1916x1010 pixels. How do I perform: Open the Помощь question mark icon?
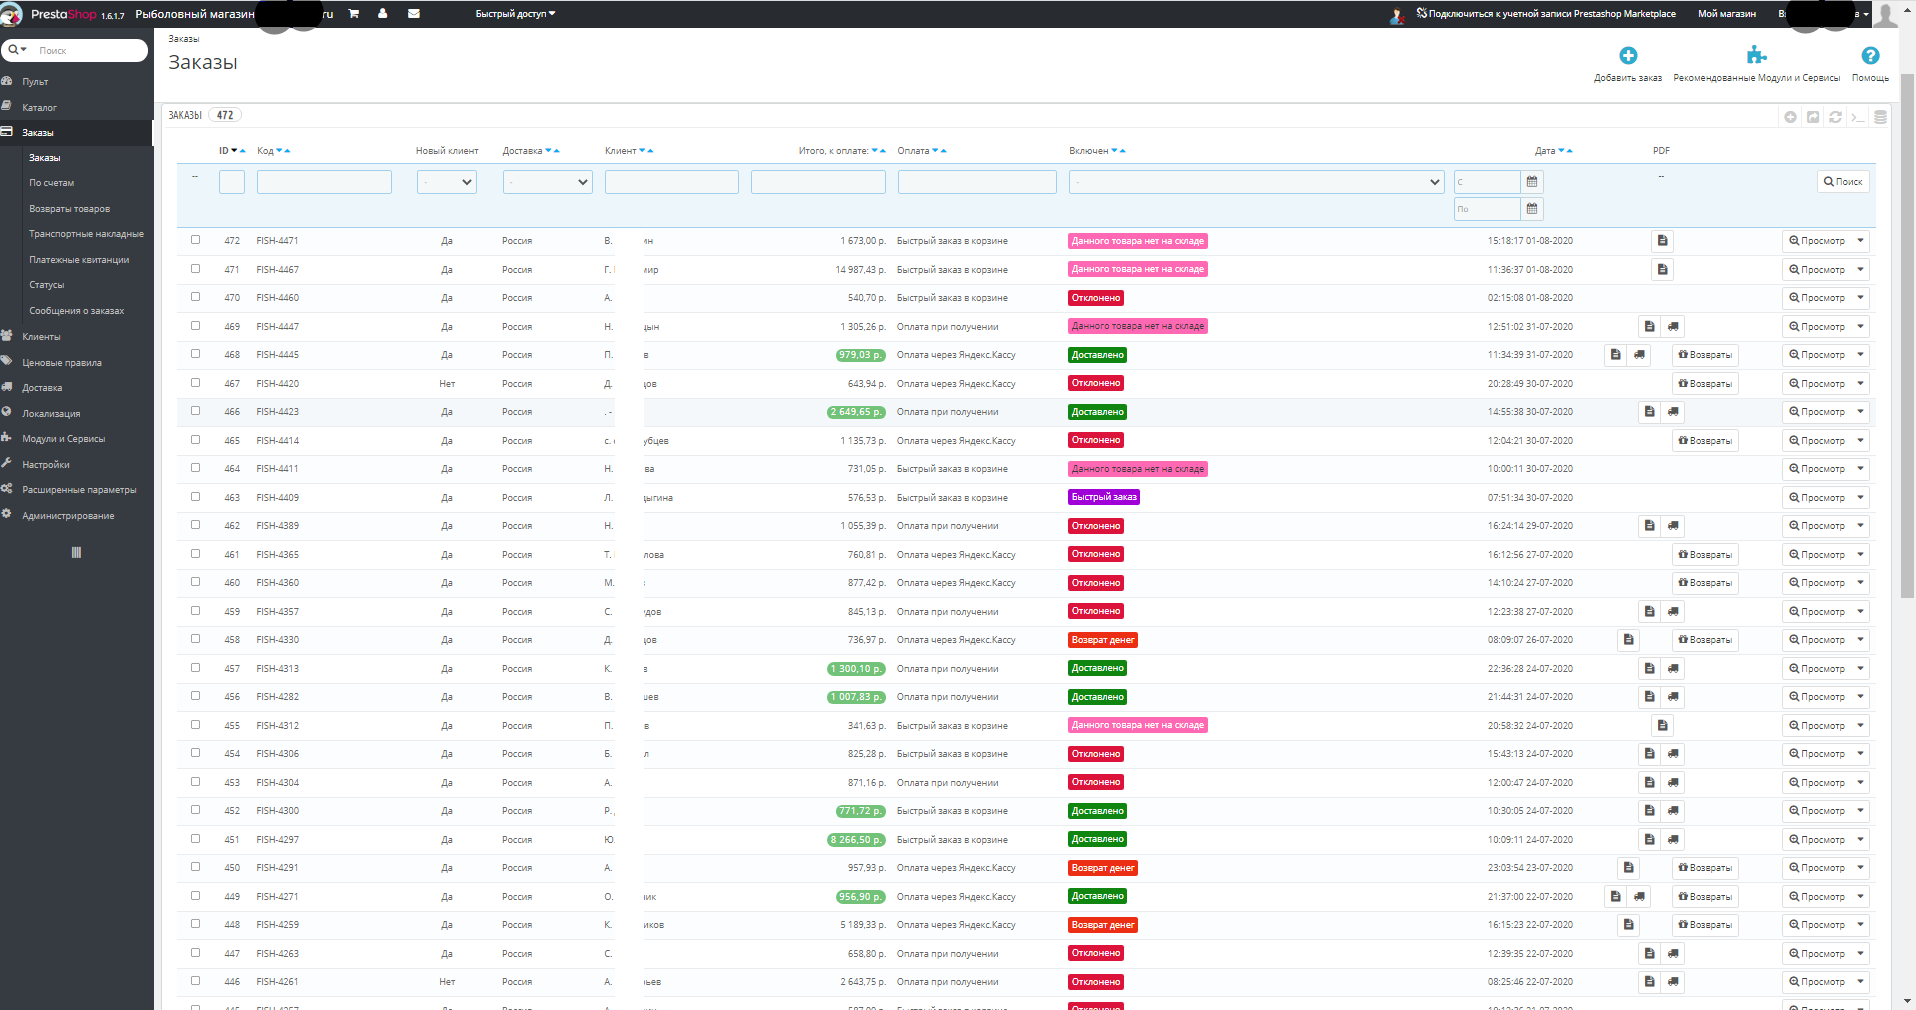[1870, 56]
